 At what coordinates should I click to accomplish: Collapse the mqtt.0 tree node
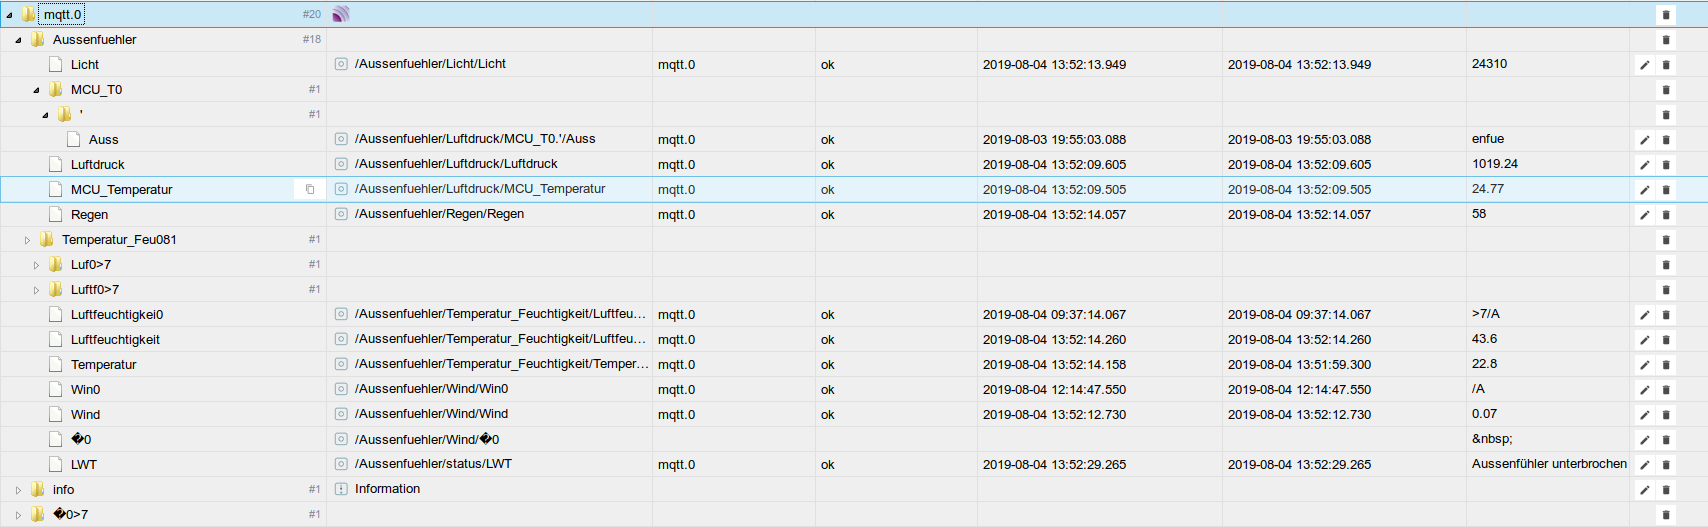point(9,15)
